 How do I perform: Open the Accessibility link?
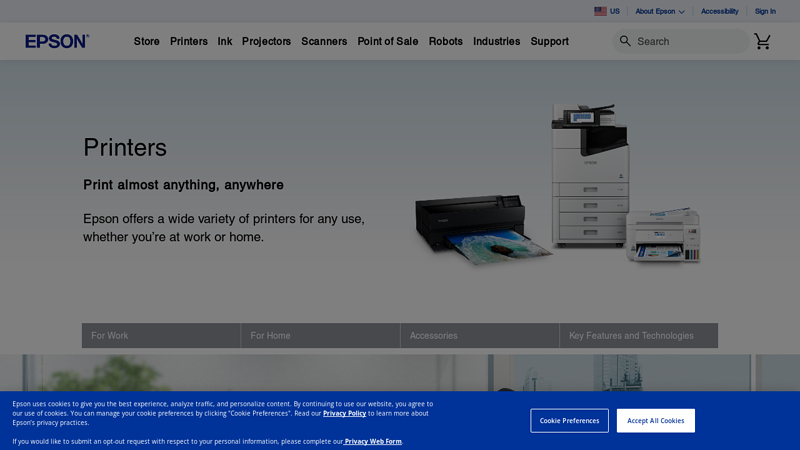tap(719, 11)
